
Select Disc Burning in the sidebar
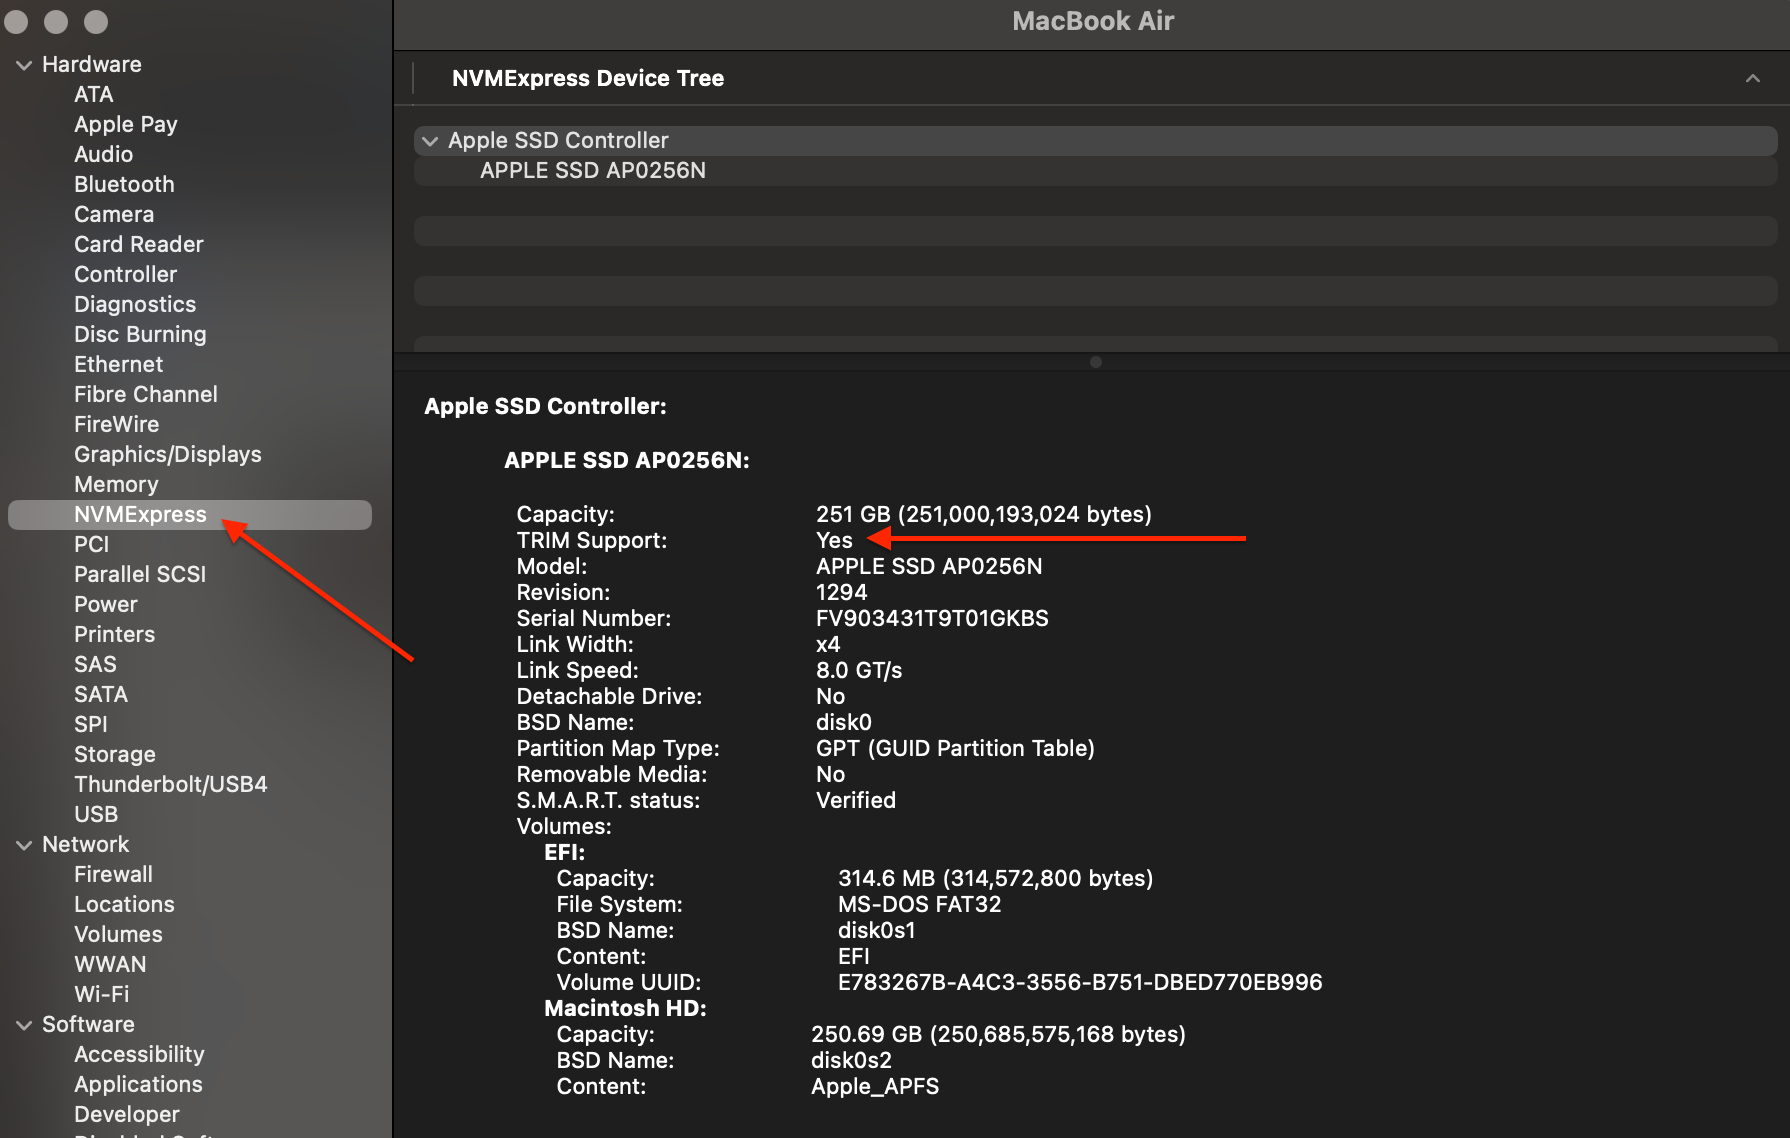click(140, 334)
